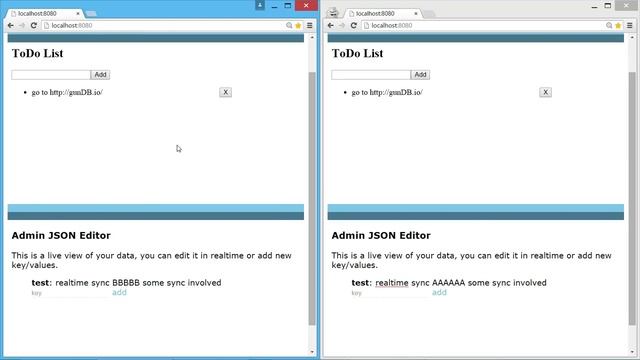The height and width of the screenshot is (360, 640).
Task: Click user profile icon in left window title bar
Action: pyautogui.click(x=260, y=5)
